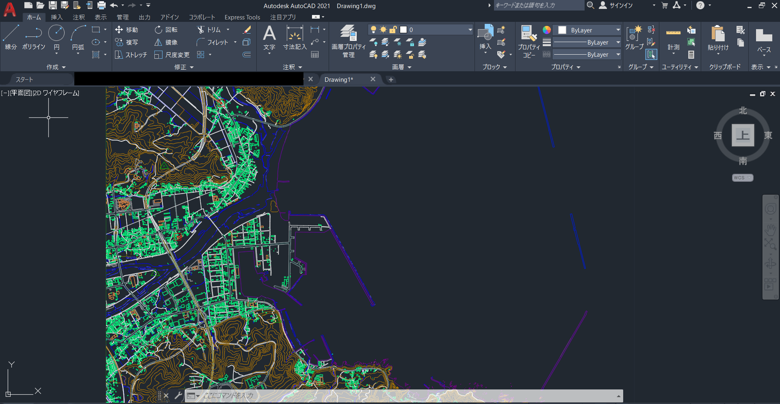This screenshot has width=780, height=404.
Task: Switch to the 挿入 ribbon tab
Action: click(57, 17)
